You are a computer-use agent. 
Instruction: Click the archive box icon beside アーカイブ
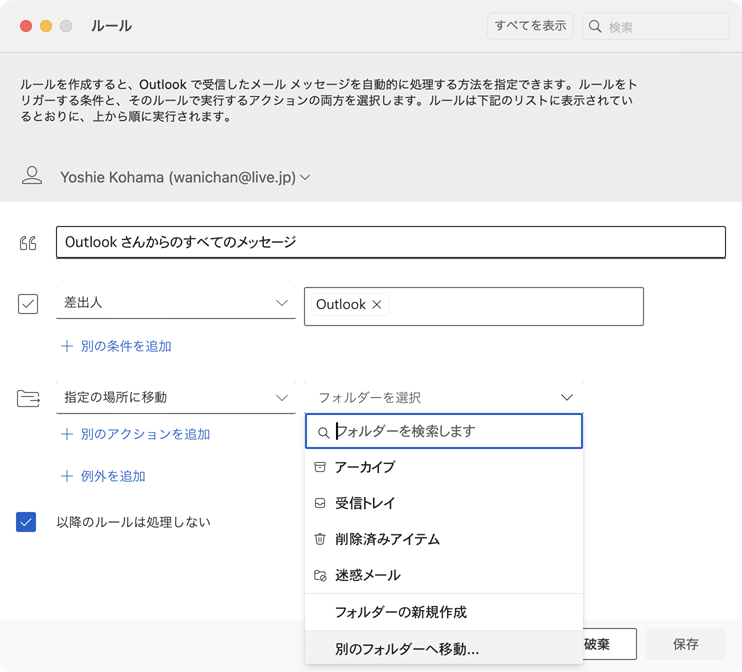coord(320,467)
